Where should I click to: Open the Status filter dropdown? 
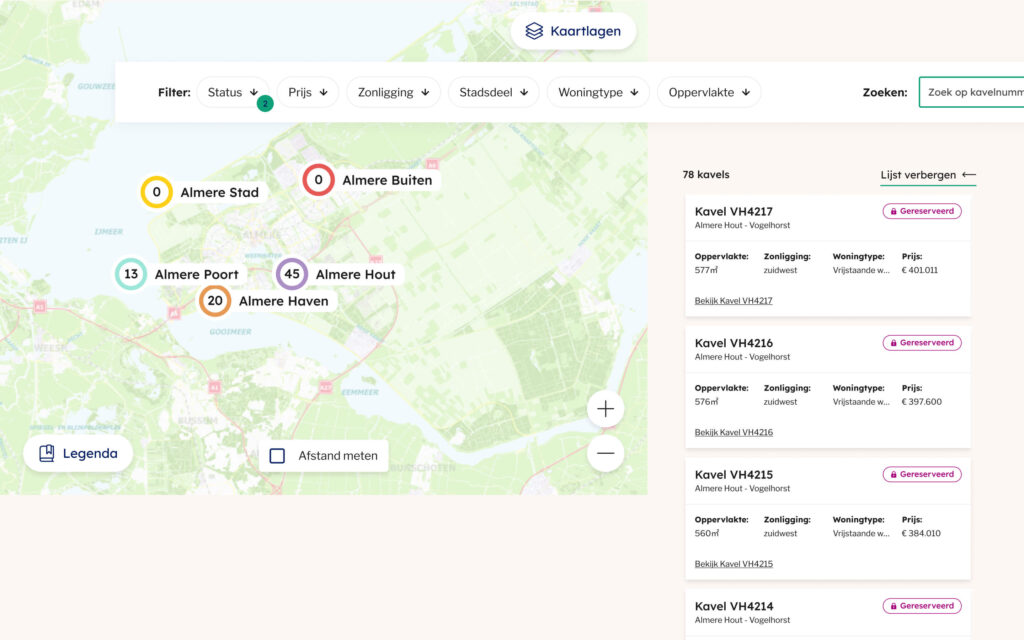click(x=232, y=91)
